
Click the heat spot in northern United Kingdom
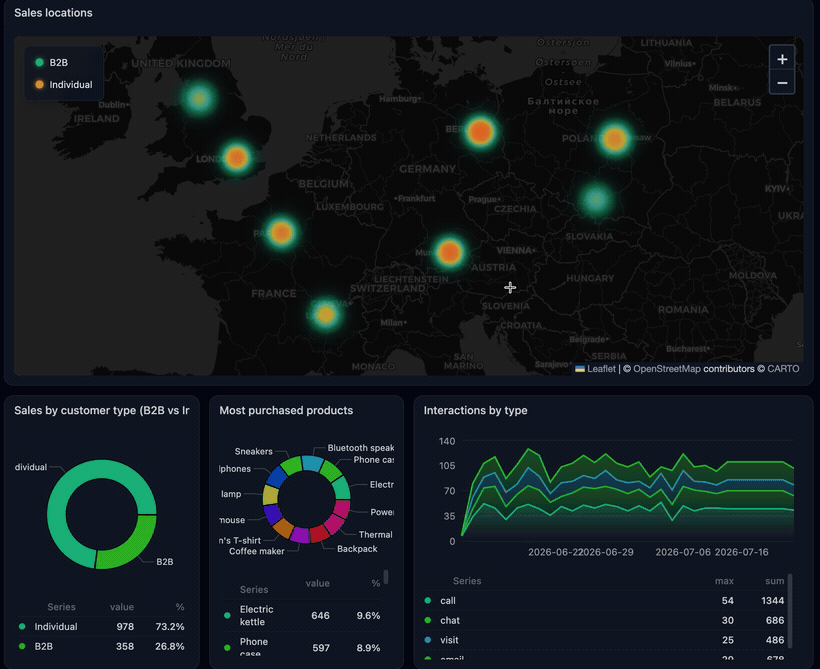coord(199,98)
